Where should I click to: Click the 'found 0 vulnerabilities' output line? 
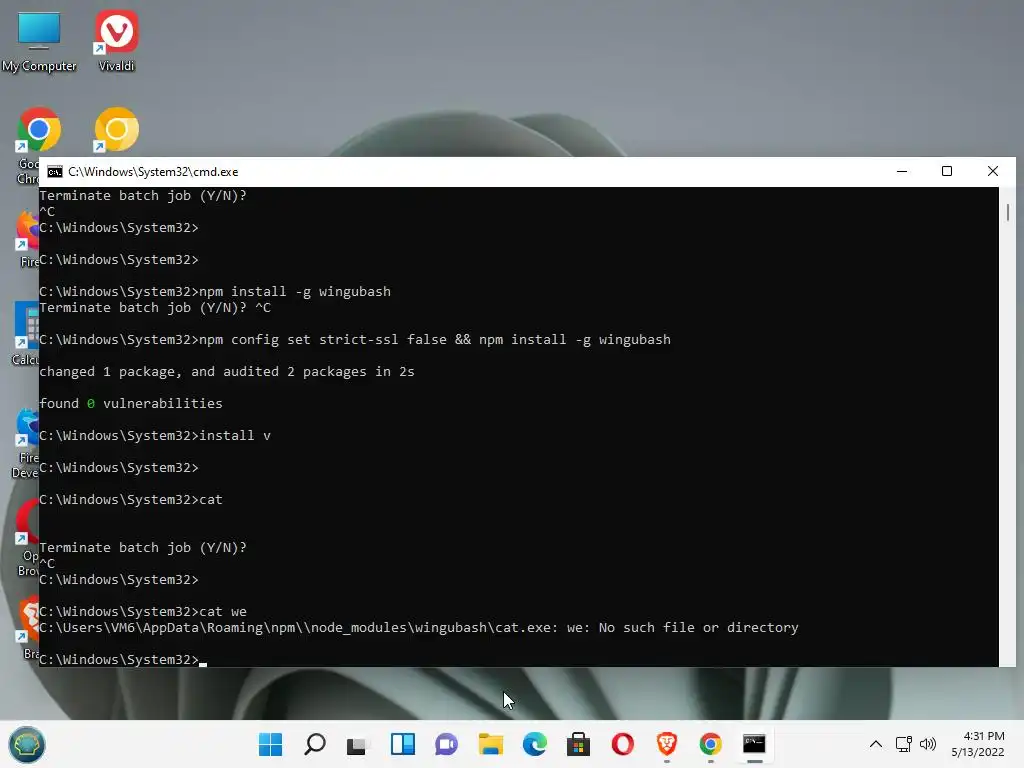(x=131, y=404)
